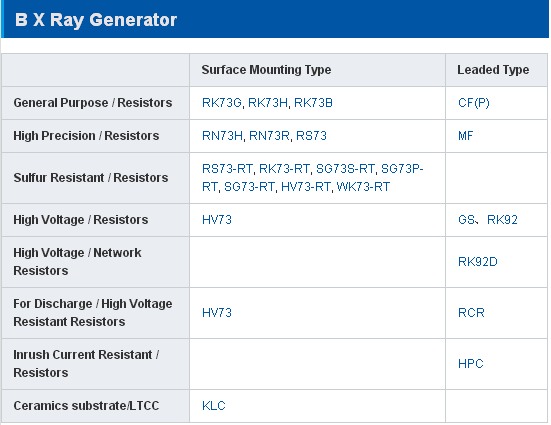
Task: Open the RK73G product link
Action: [222, 103]
